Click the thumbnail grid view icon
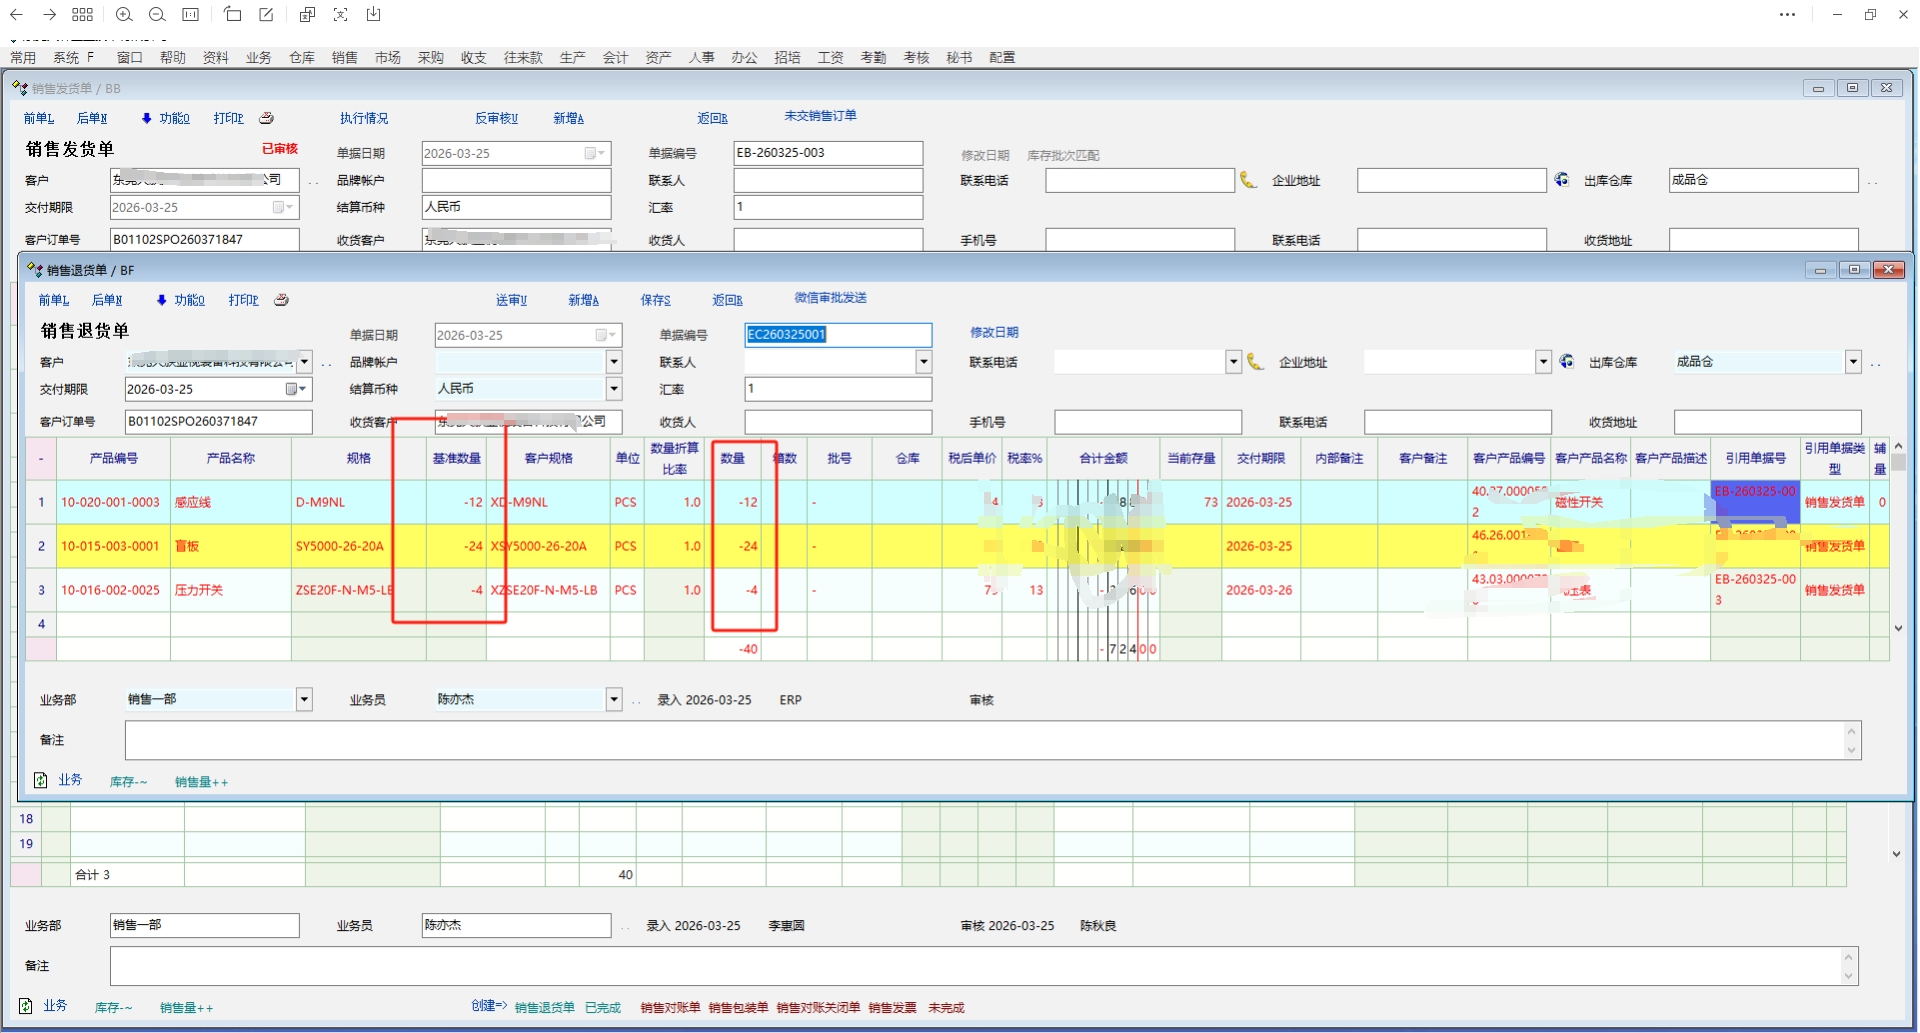 point(83,15)
